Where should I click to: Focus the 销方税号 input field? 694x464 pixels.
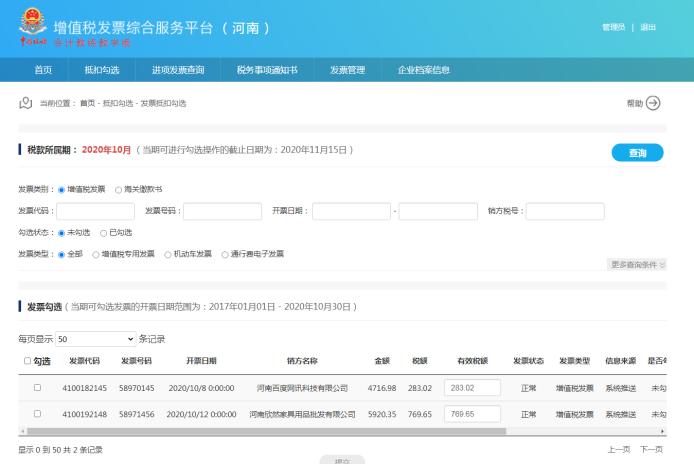click(565, 211)
